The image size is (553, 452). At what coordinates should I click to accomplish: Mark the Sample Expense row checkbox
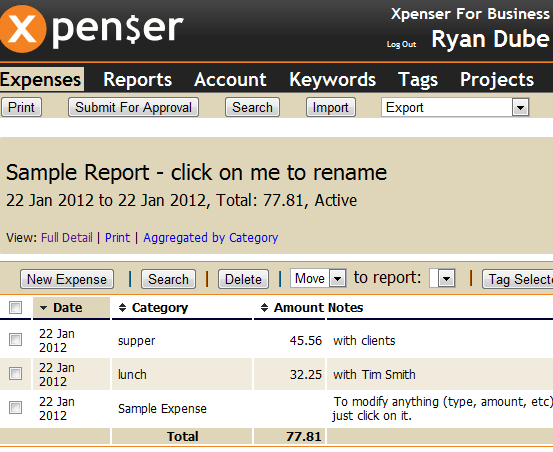coord(15,408)
